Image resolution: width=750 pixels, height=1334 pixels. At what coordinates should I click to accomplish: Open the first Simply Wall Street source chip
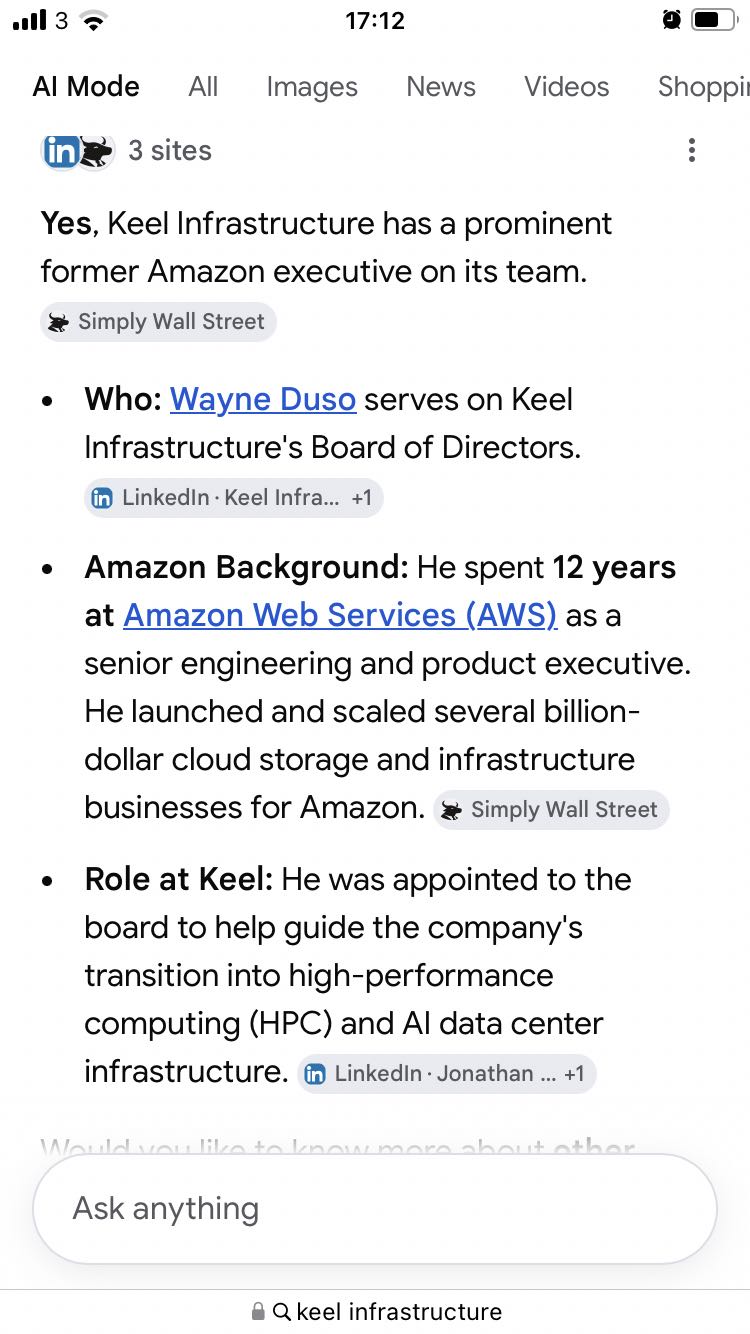pyautogui.click(x=158, y=322)
